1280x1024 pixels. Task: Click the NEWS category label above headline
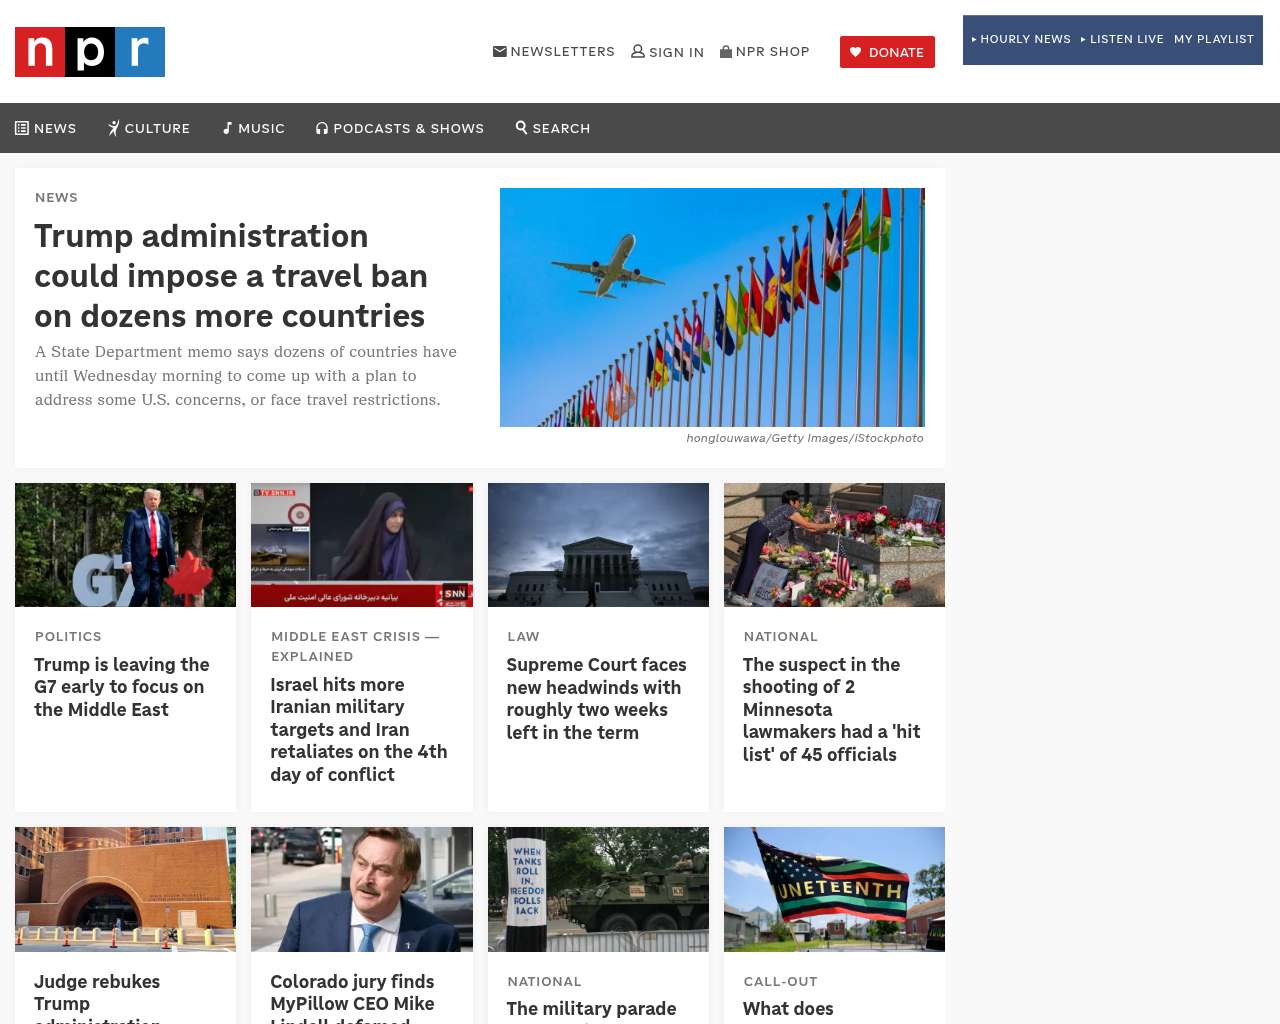(56, 197)
